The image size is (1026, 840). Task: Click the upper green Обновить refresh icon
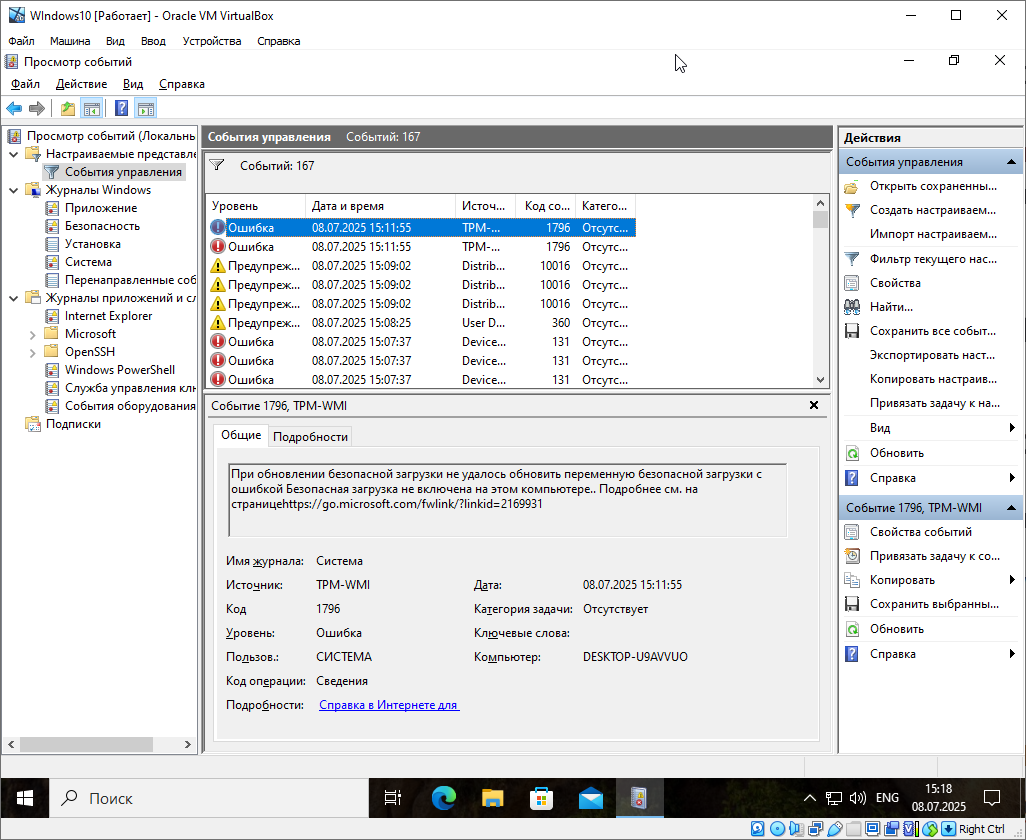(851, 453)
